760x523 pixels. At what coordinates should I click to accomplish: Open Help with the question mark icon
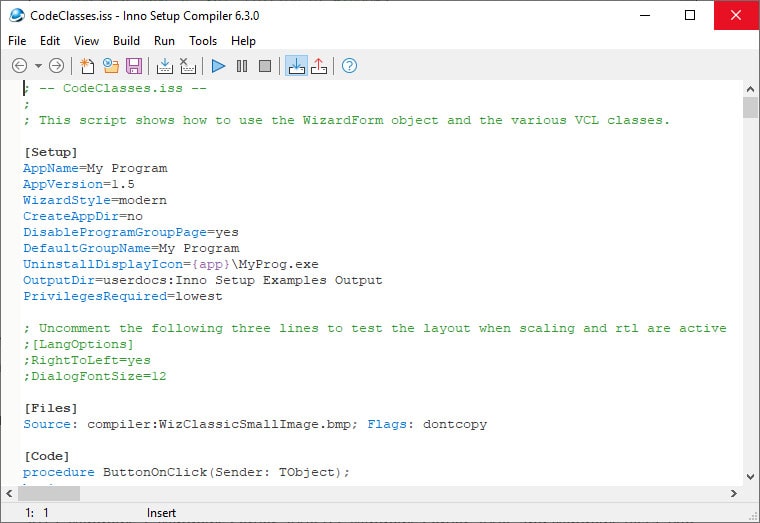pos(349,65)
